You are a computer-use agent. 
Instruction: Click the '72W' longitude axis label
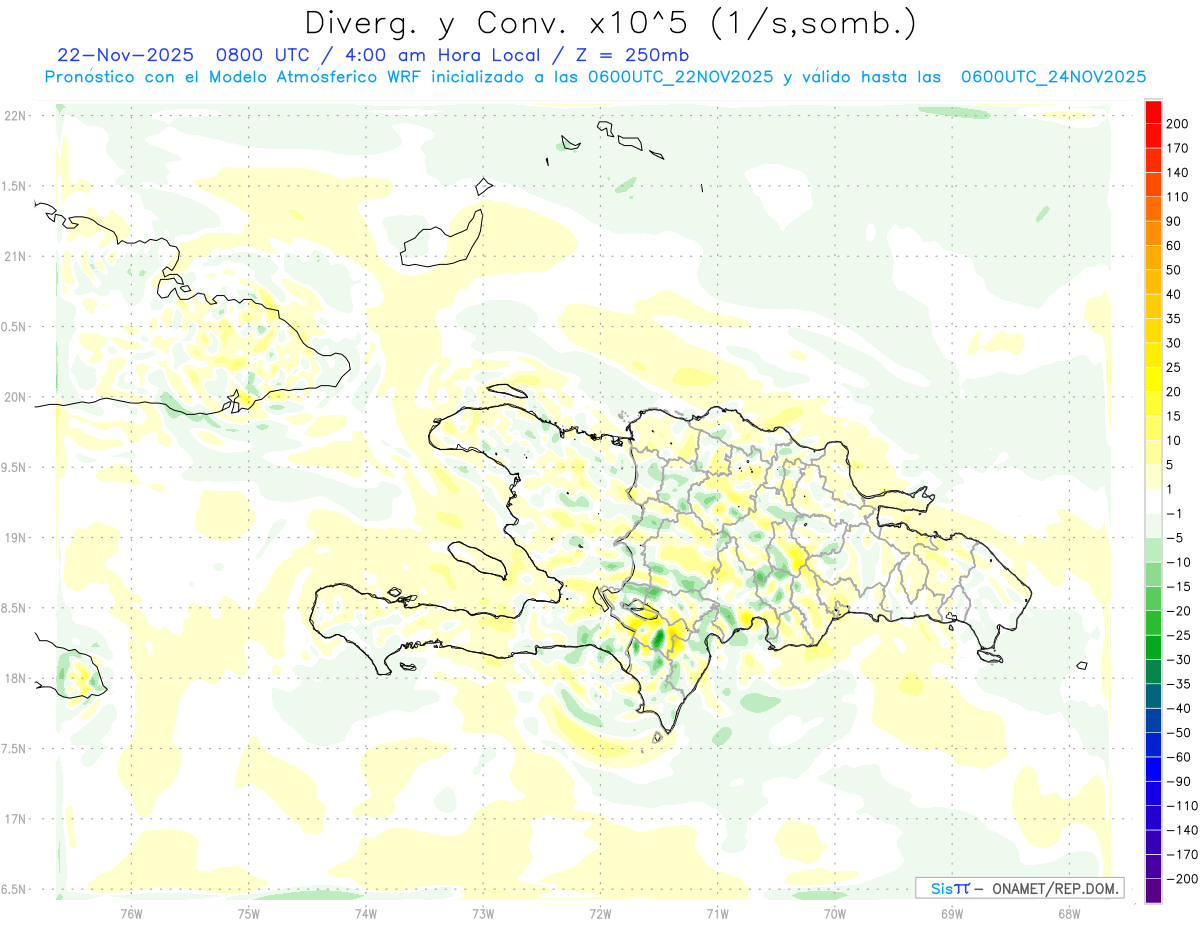pyautogui.click(x=600, y=913)
